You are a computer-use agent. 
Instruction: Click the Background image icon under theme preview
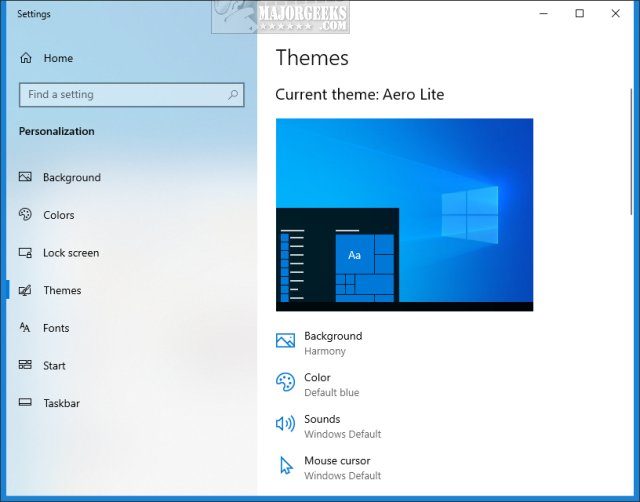[285, 340]
